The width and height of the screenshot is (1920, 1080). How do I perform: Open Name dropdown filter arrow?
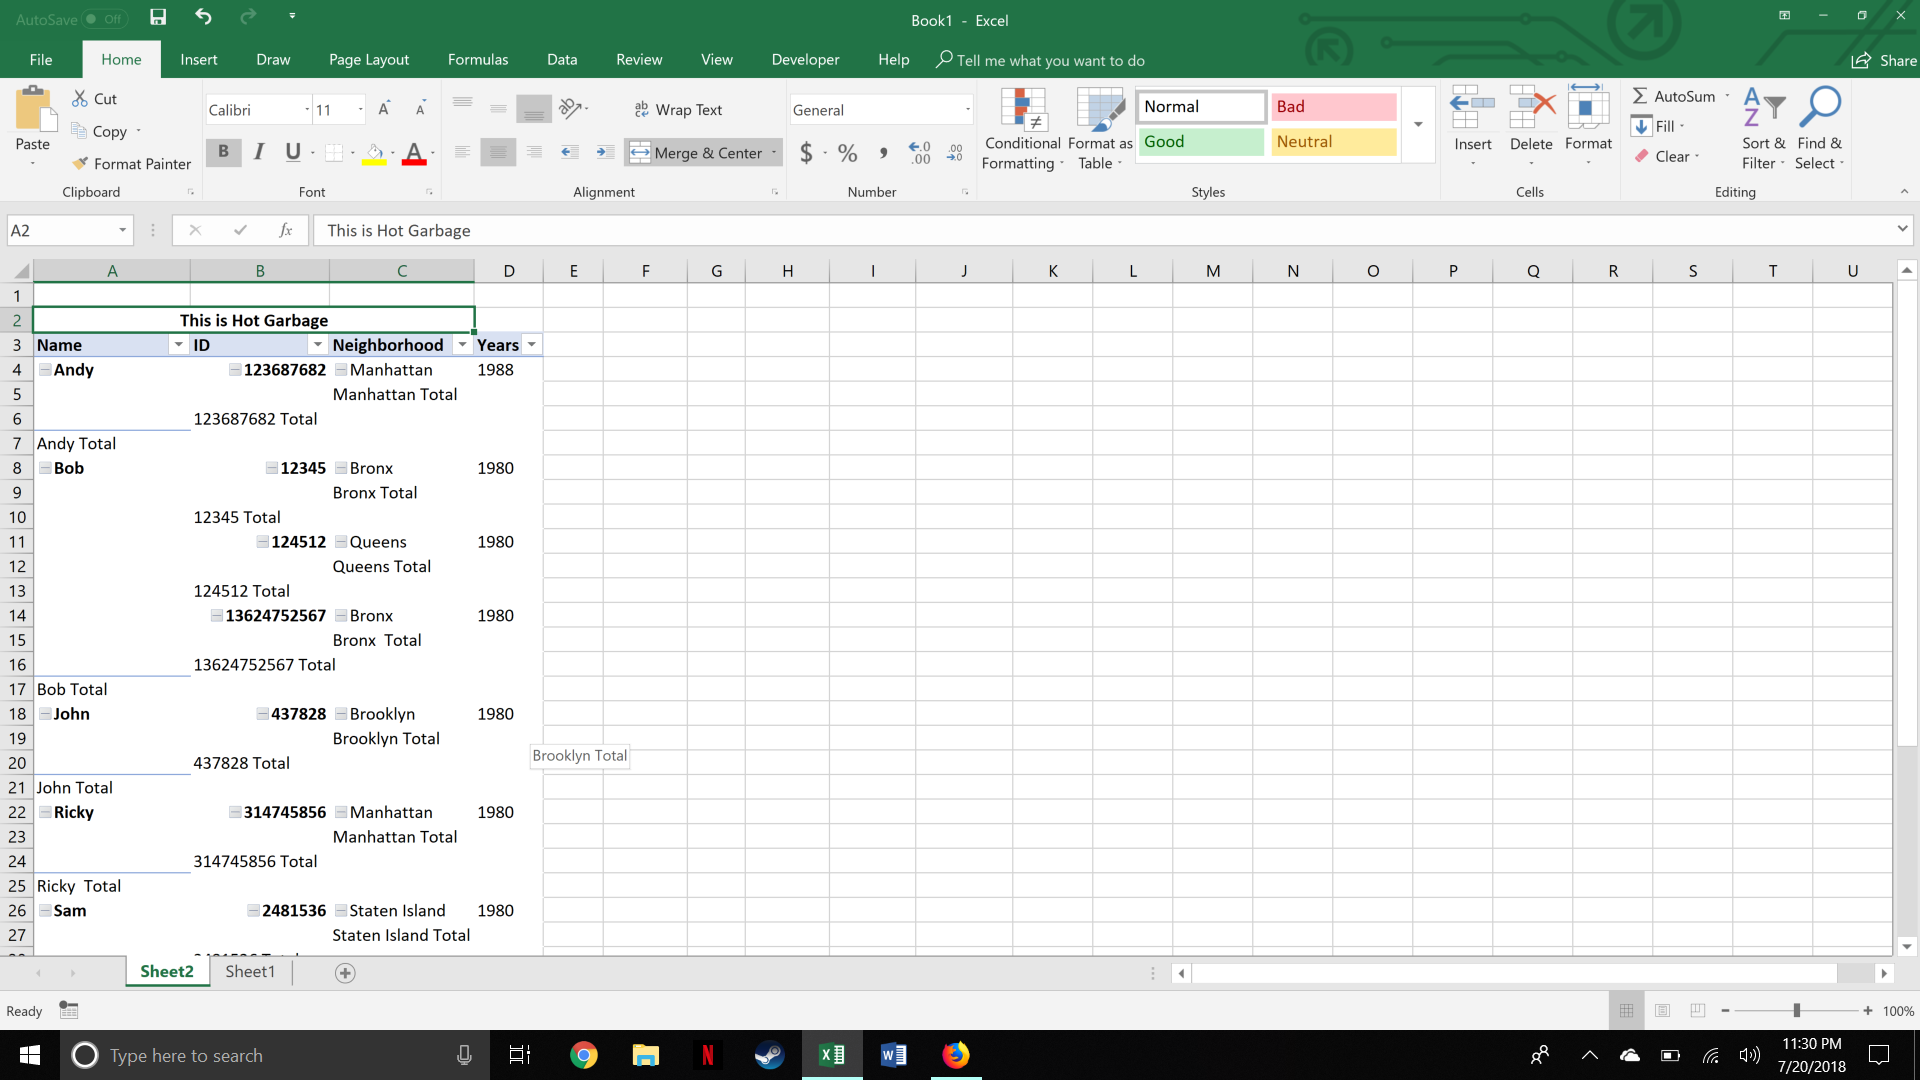178,344
